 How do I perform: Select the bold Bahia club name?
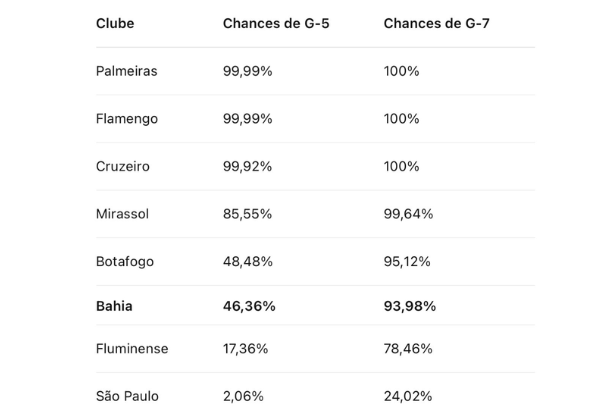pos(114,306)
